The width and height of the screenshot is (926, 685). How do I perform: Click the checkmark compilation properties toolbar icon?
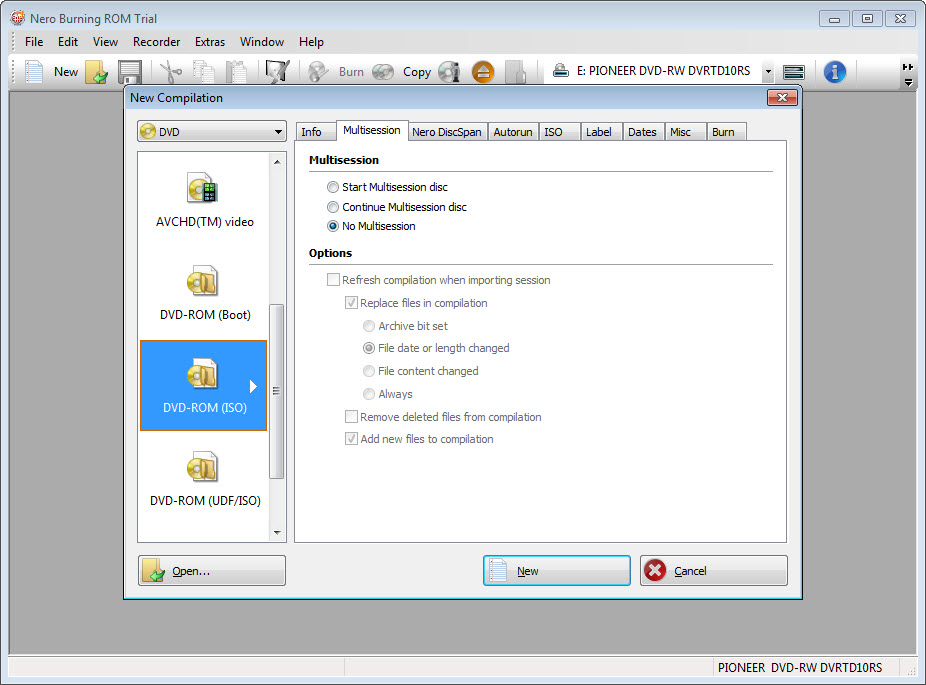[277, 72]
